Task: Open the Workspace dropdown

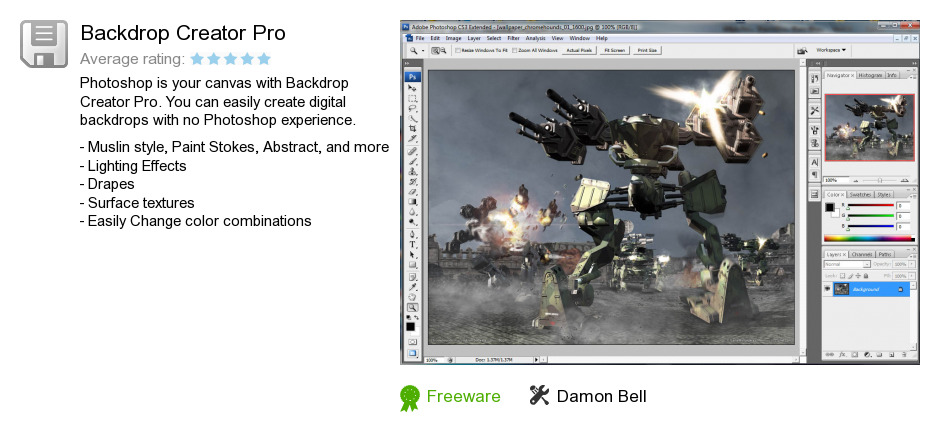Action: (x=831, y=50)
